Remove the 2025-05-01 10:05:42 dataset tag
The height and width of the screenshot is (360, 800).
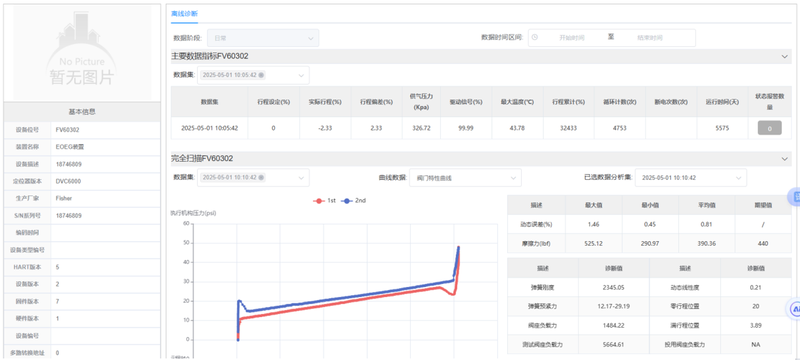click(261, 75)
